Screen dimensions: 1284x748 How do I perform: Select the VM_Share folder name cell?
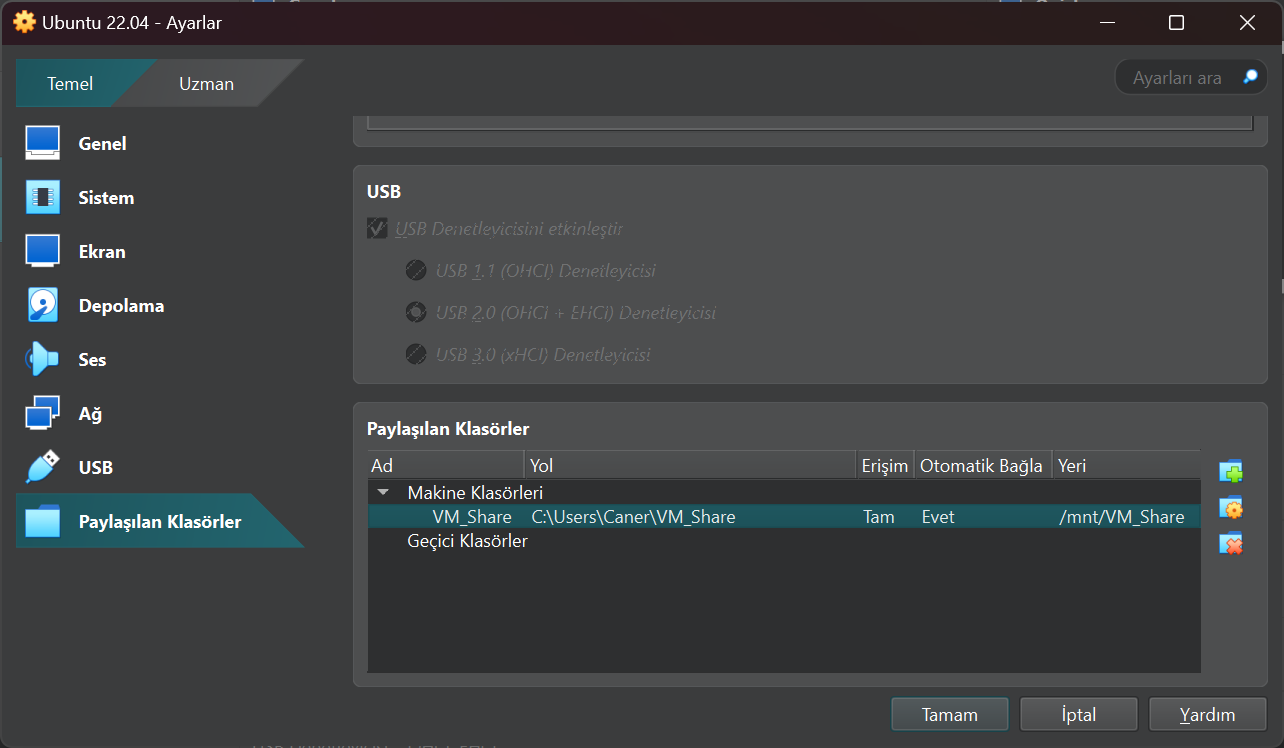(x=472, y=517)
